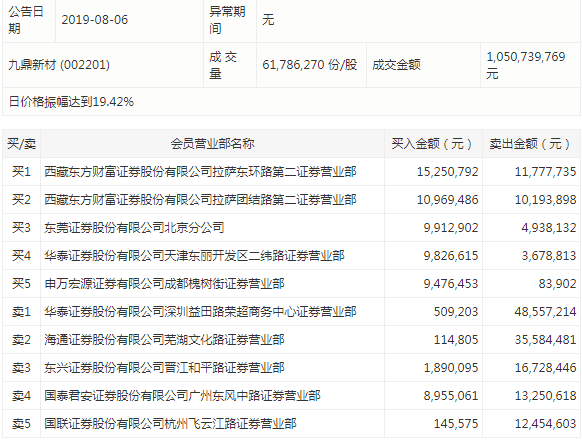Viewport: 582px width, 445px height.
Task: Select the text 日价格振幅达到19.42%
Action: [x=71, y=102]
